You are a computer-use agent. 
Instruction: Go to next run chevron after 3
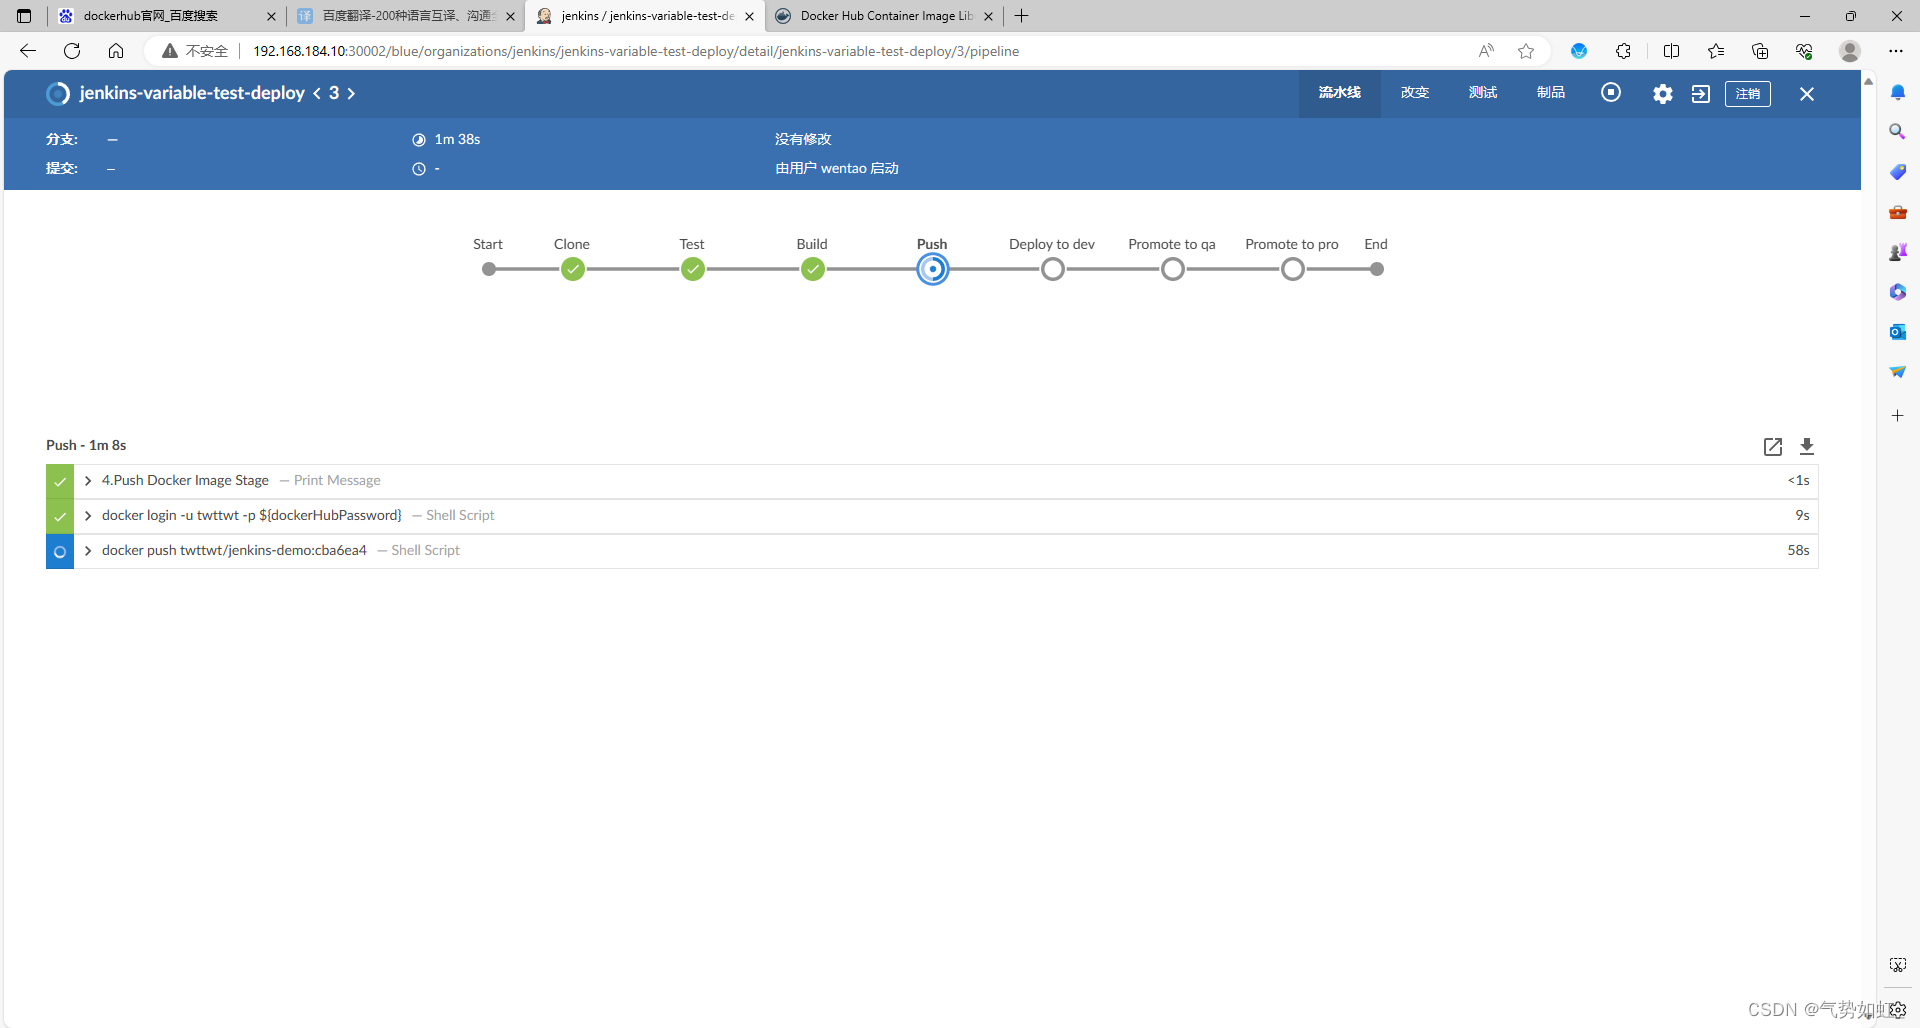(x=351, y=93)
